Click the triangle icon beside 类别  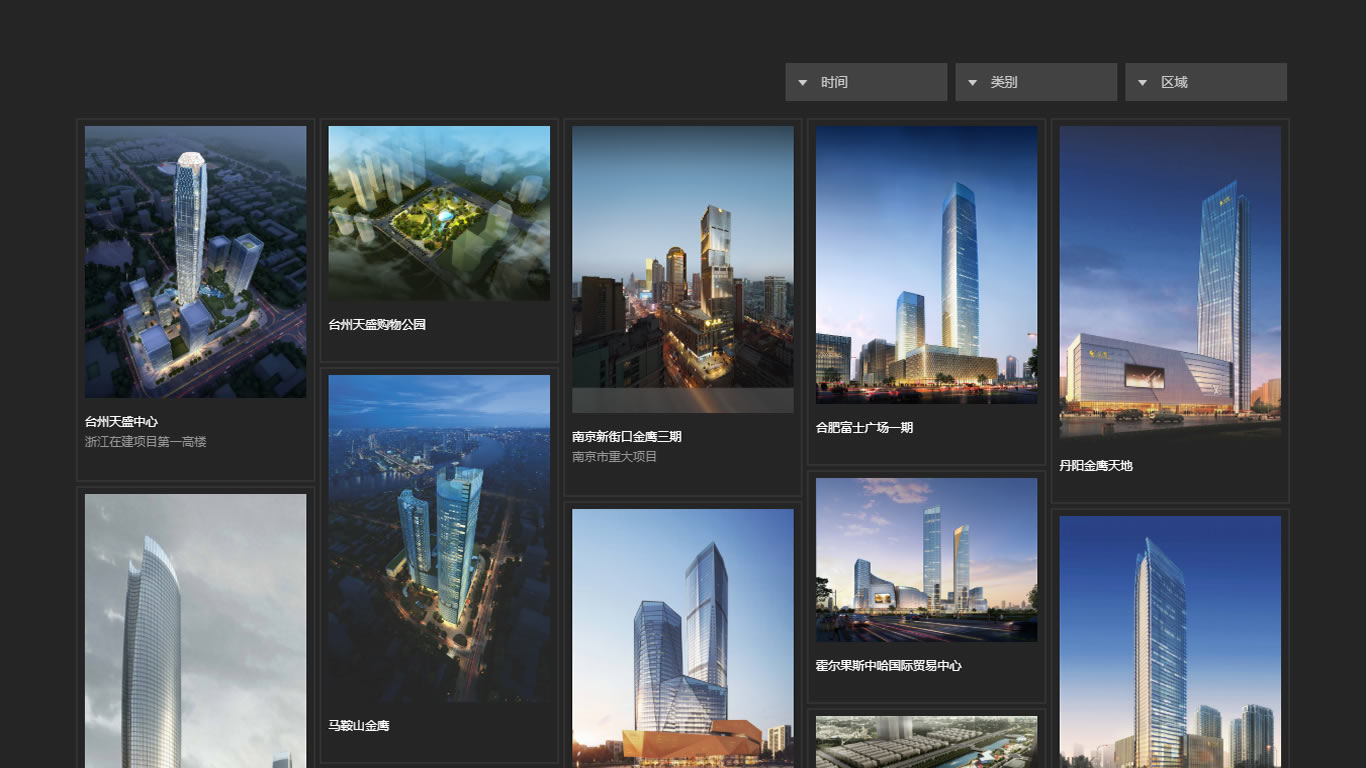(972, 83)
